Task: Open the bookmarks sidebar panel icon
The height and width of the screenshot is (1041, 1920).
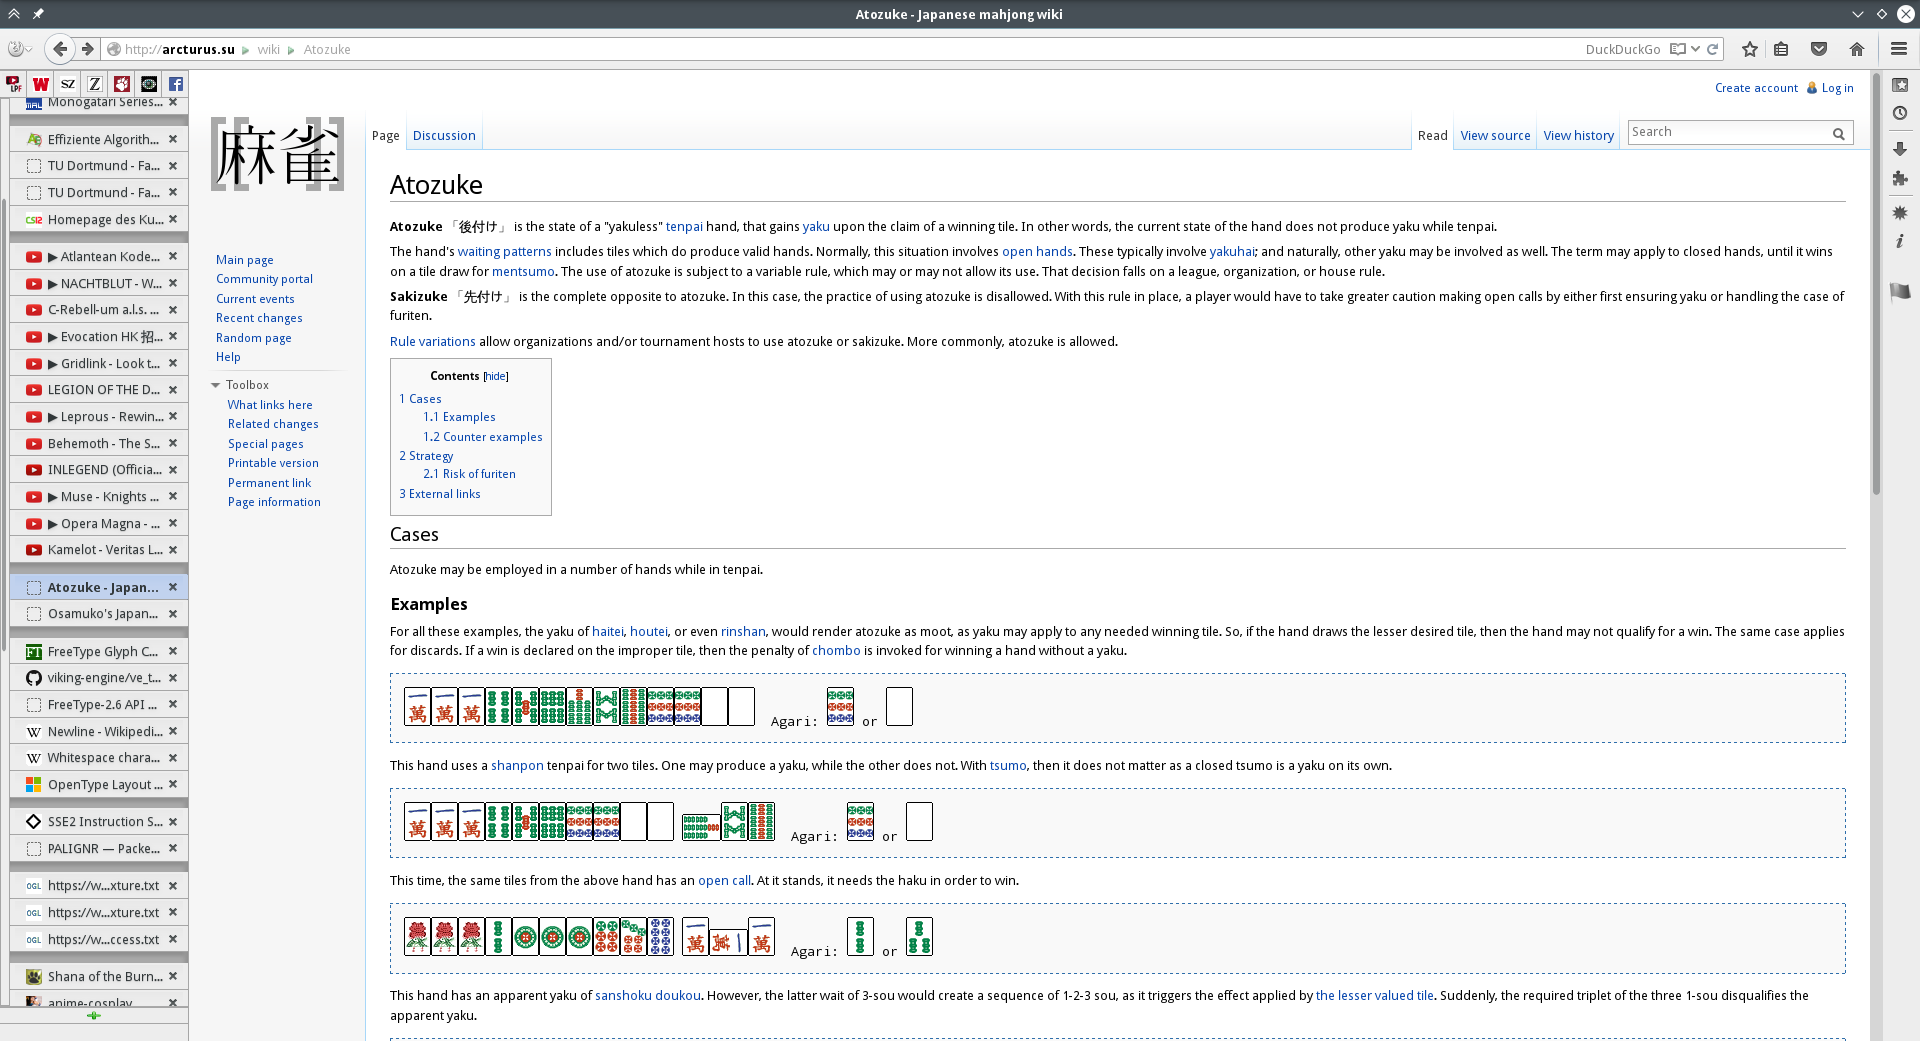Action: click(x=1900, y=85)
